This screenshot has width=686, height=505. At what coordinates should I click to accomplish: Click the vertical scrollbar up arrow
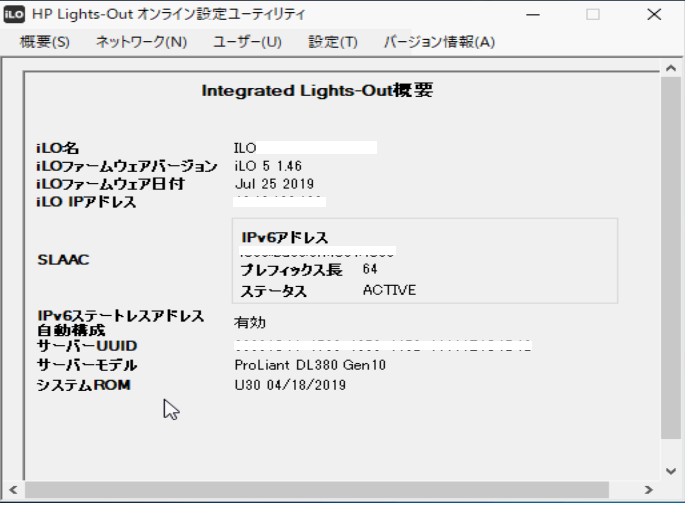click(671, 68)
